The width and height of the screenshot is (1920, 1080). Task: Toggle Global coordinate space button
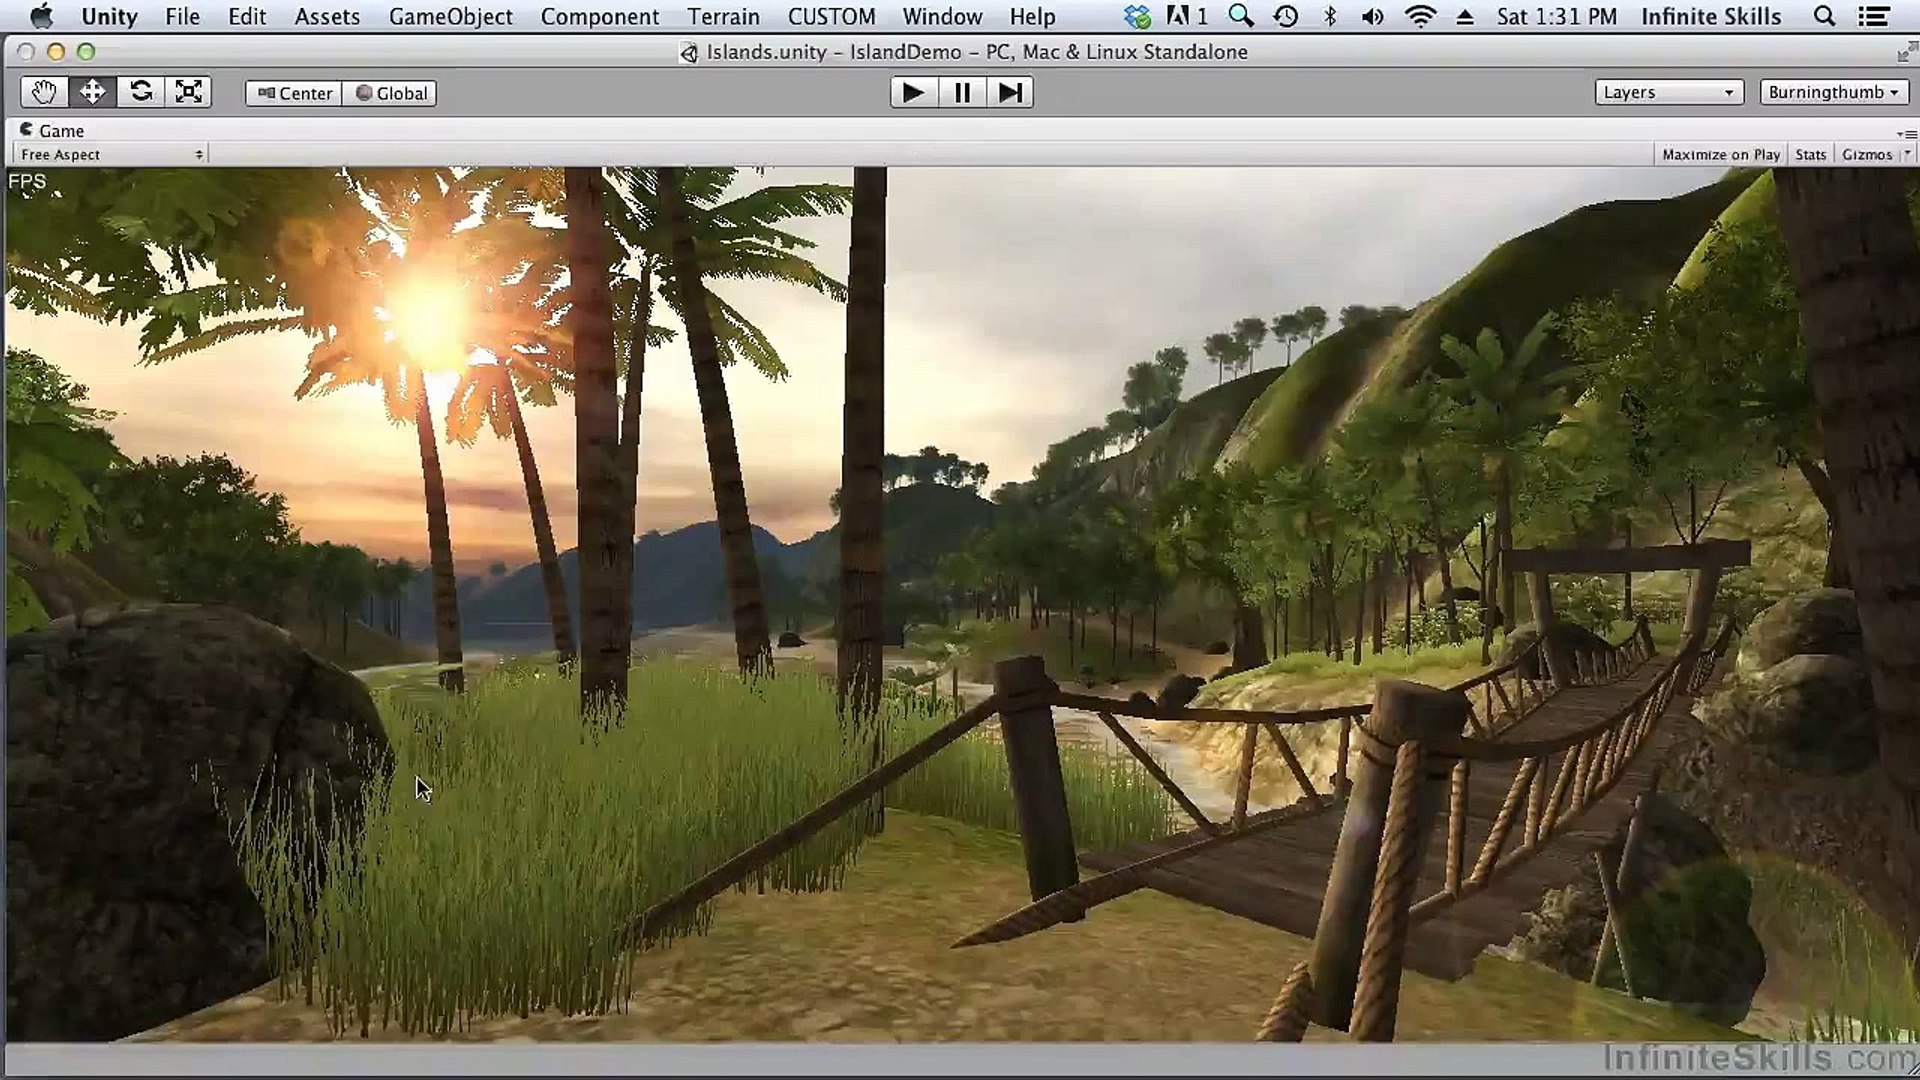pos(391,93)
